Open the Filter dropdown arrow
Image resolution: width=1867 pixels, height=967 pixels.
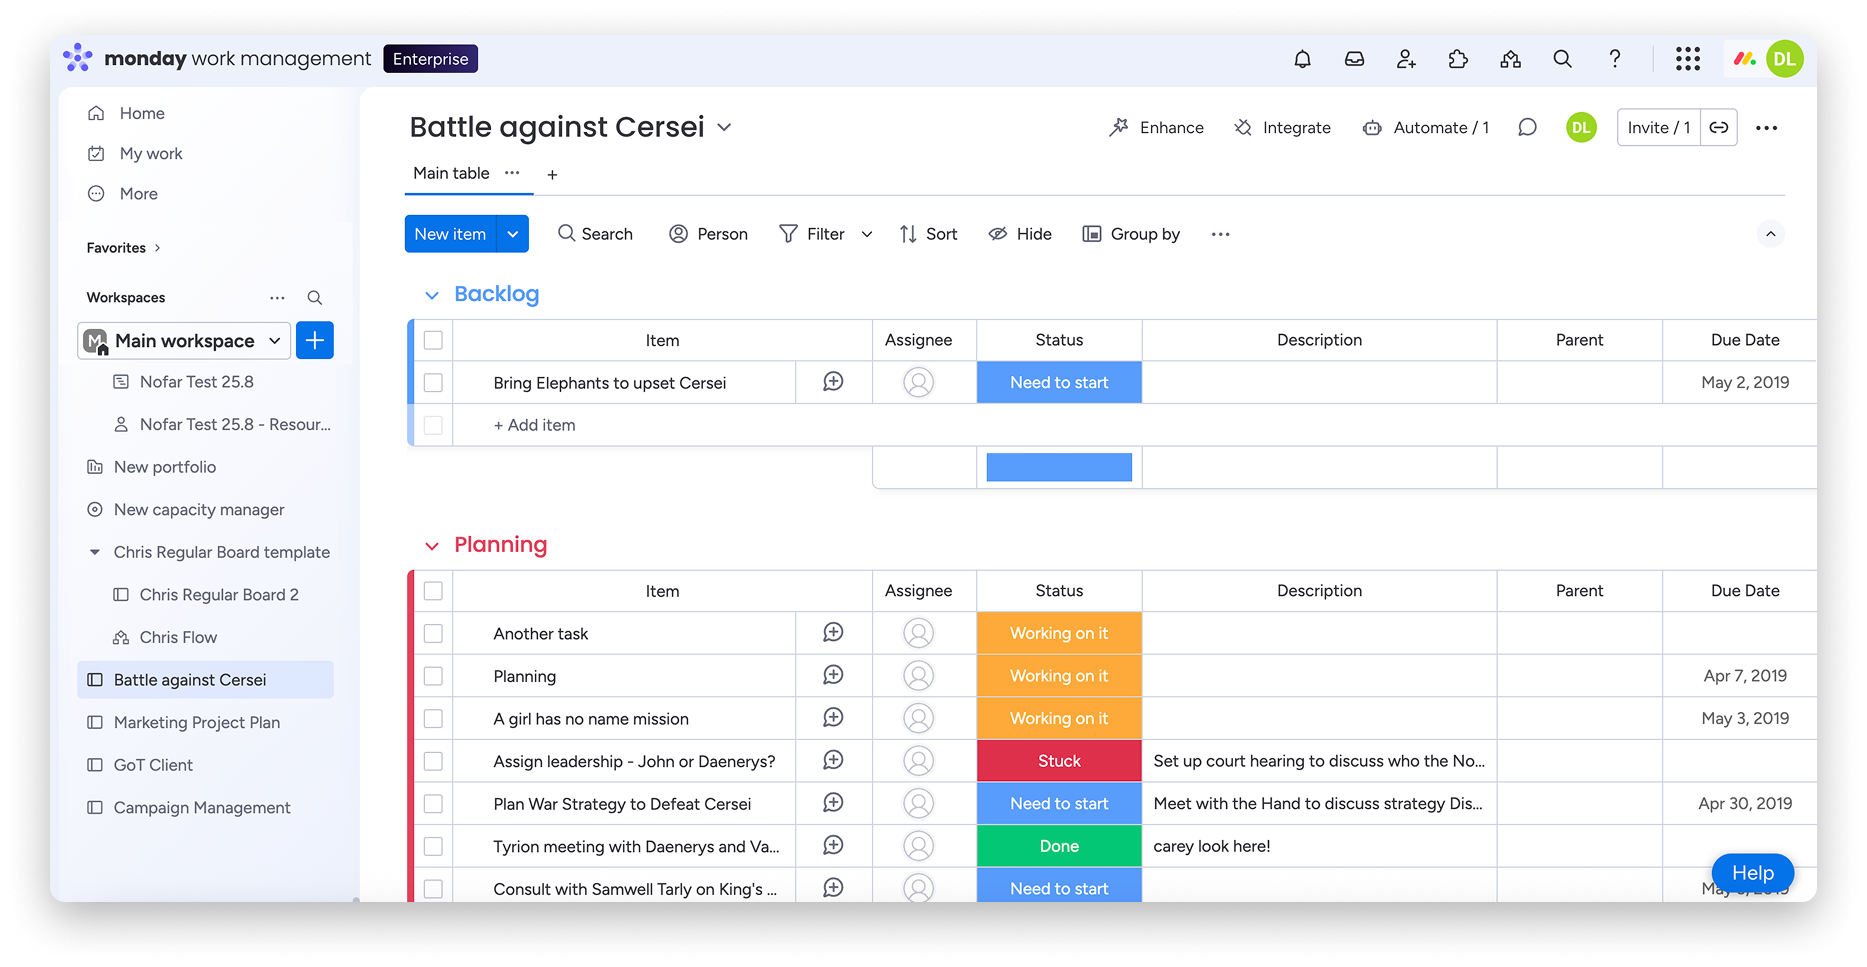click(x=867, y=234)
